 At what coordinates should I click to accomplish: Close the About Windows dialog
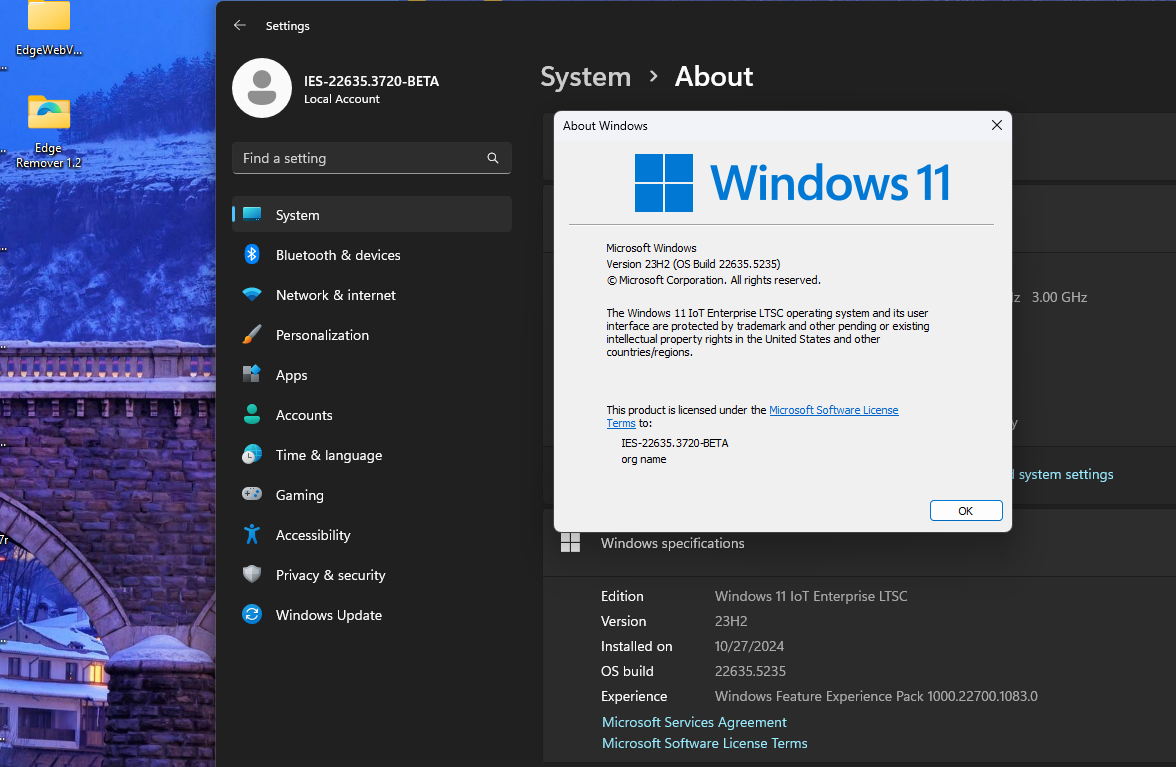997,125
